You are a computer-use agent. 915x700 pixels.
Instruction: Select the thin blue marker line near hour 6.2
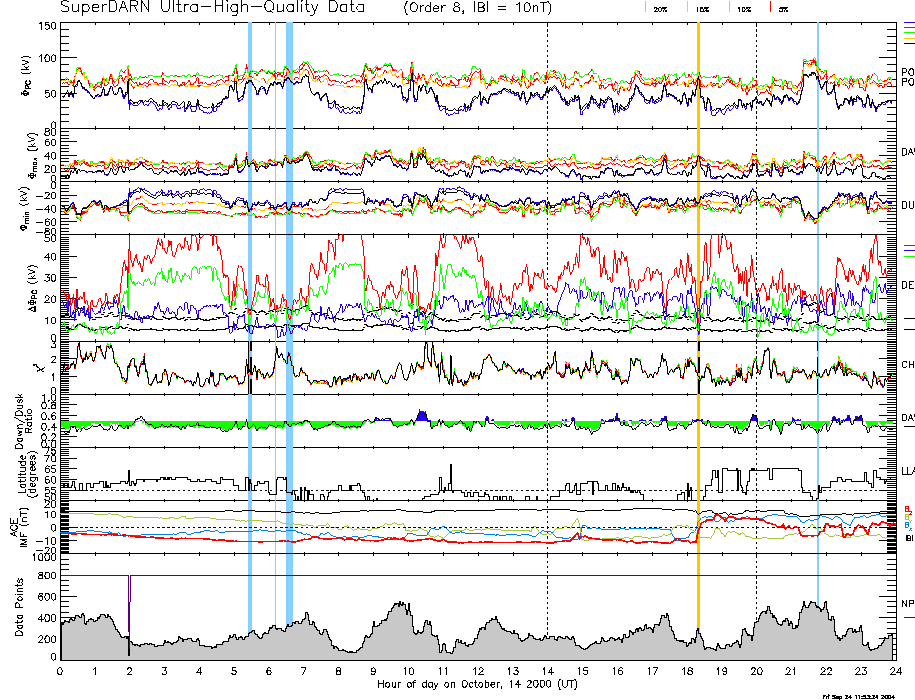coord(275,324)
